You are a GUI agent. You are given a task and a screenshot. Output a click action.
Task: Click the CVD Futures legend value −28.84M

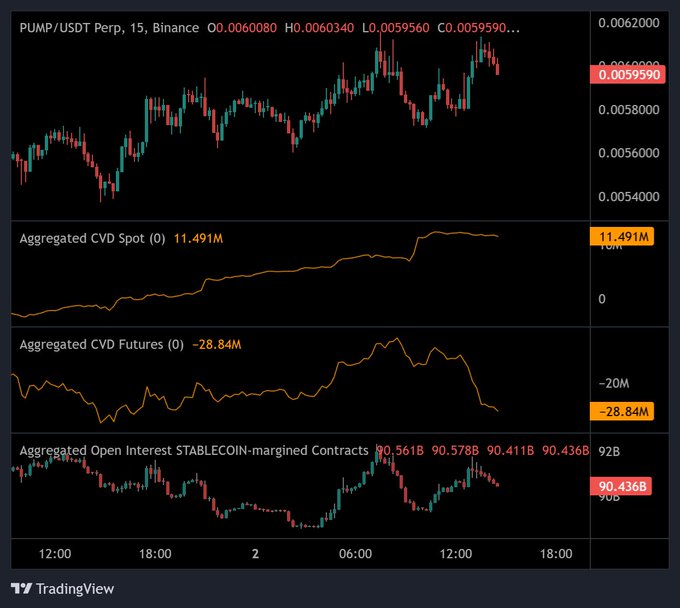click(x=216, y=345)
